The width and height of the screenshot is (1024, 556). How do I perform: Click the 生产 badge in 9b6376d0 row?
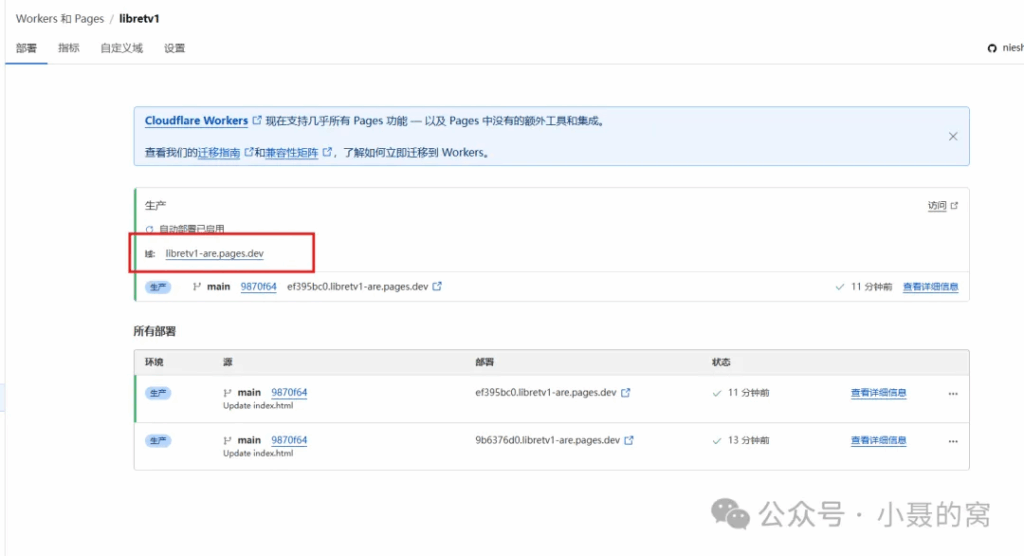(x=157, y=440)
